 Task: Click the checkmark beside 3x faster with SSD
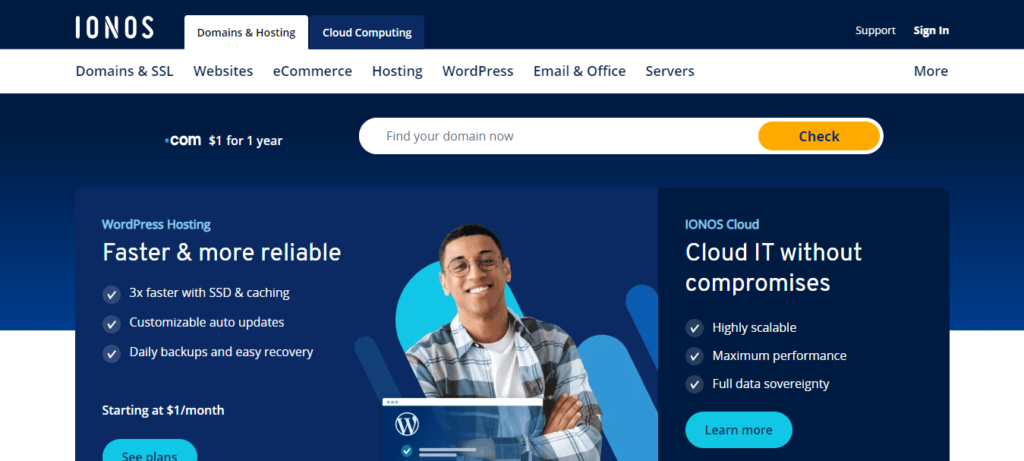click(112, 294)
